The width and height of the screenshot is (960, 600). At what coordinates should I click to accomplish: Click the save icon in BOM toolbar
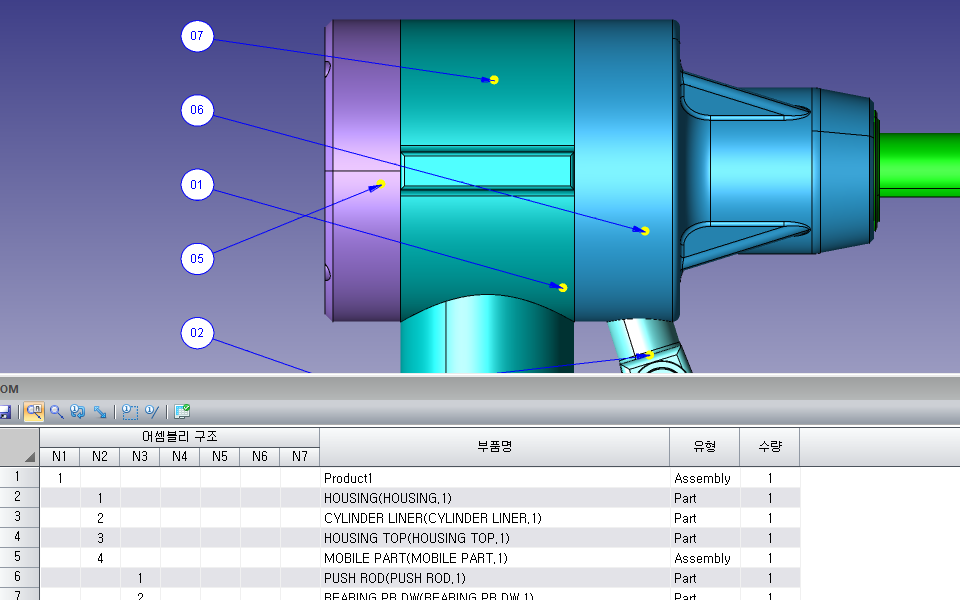(x=5, y=411)
